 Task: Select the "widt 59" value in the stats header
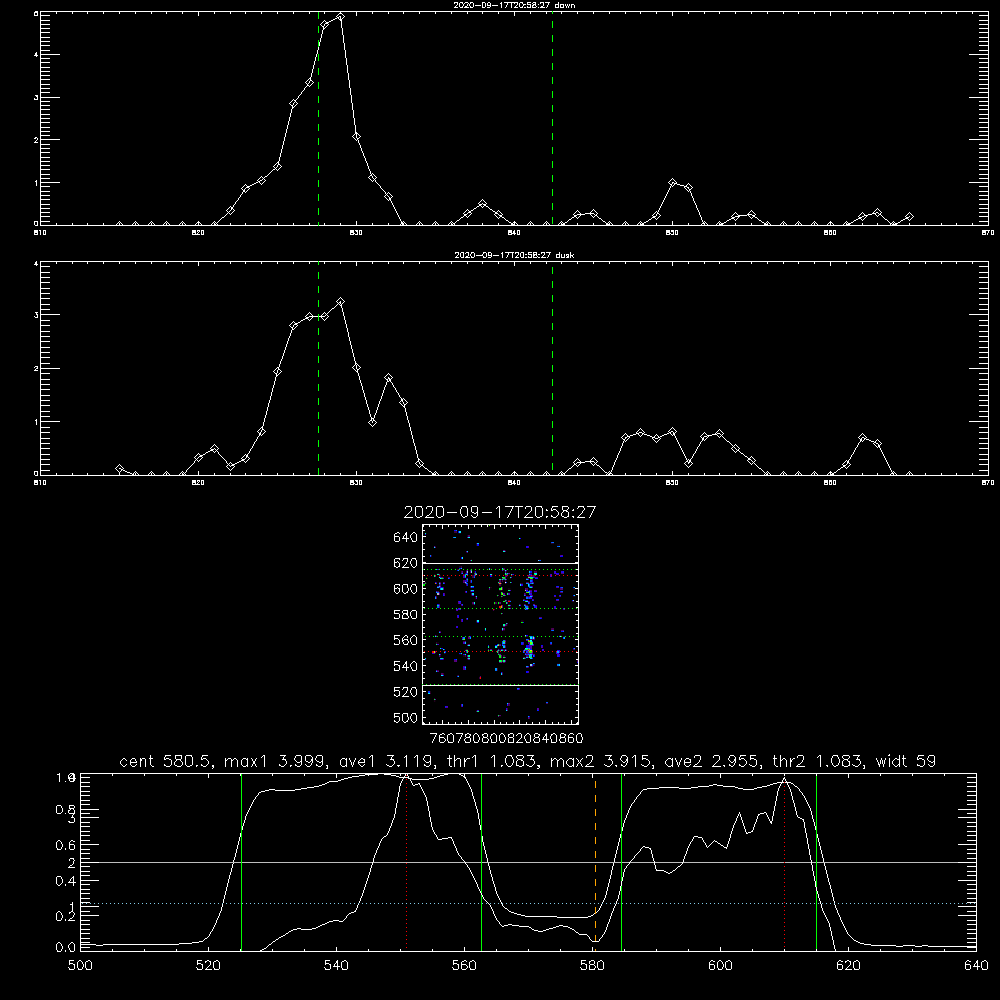(x=906, y=761)
